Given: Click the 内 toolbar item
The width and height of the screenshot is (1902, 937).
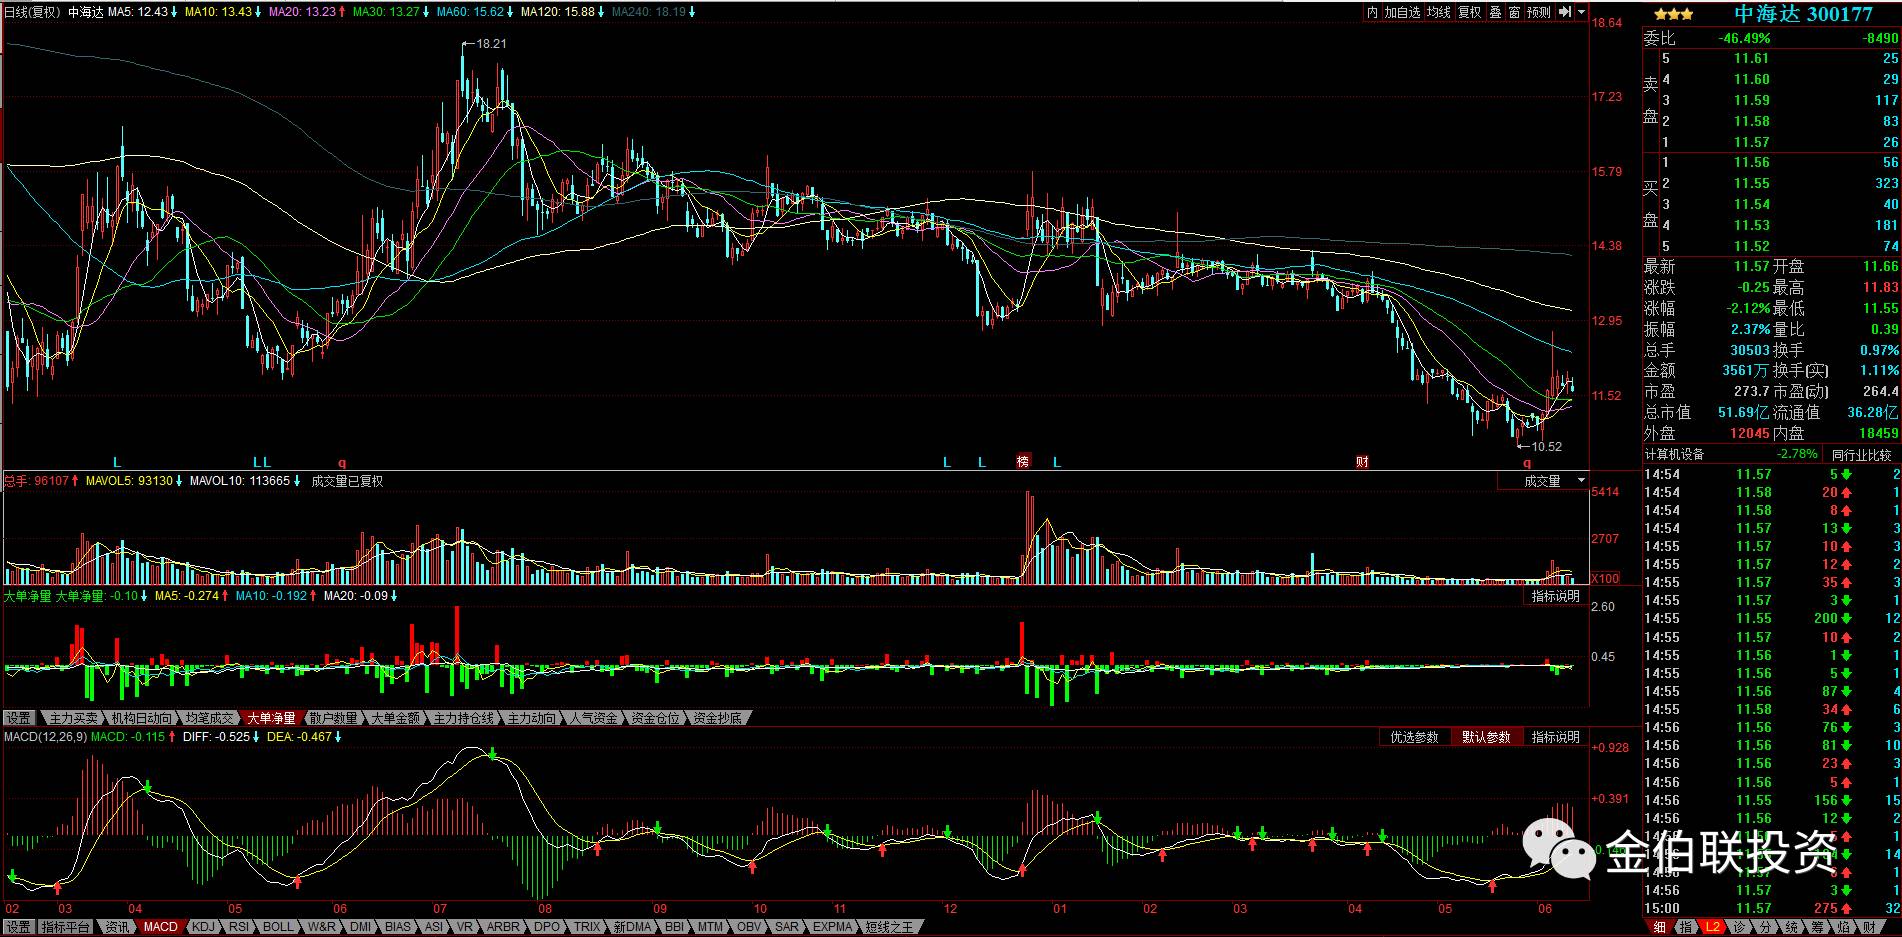Looking at the screenshot, I should [1373, 12].
